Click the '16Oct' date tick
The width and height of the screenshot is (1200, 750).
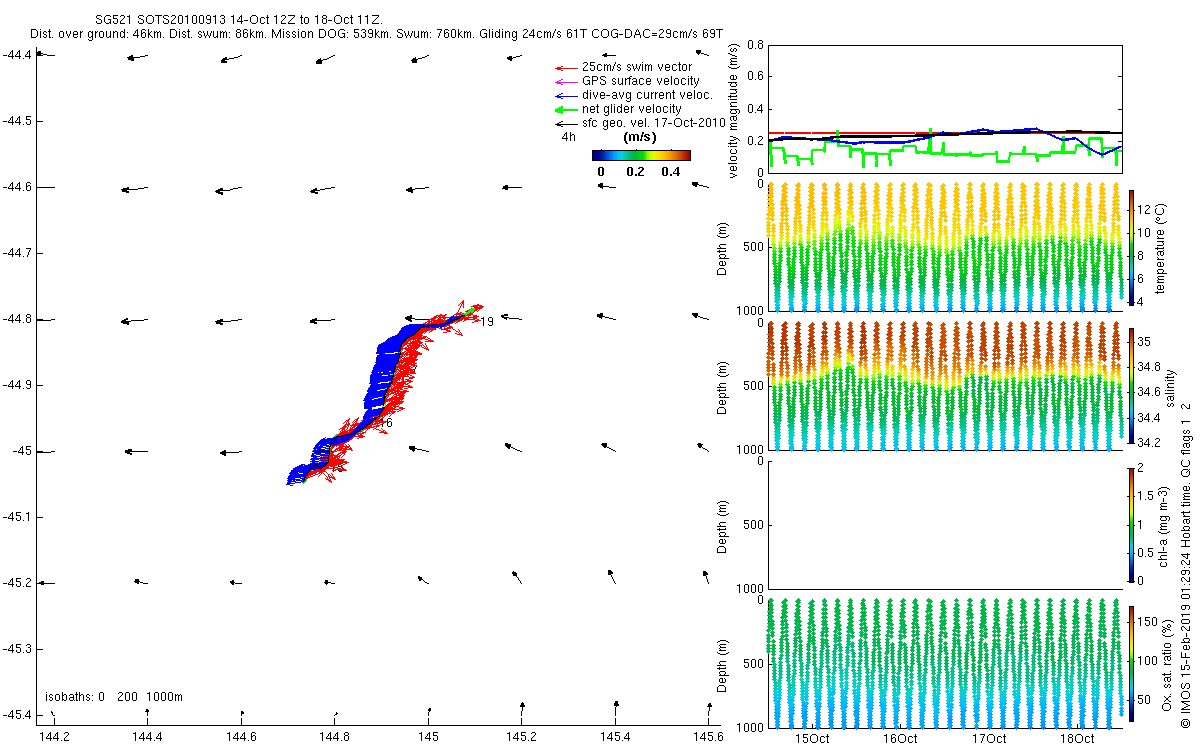[x=900, y=739]
